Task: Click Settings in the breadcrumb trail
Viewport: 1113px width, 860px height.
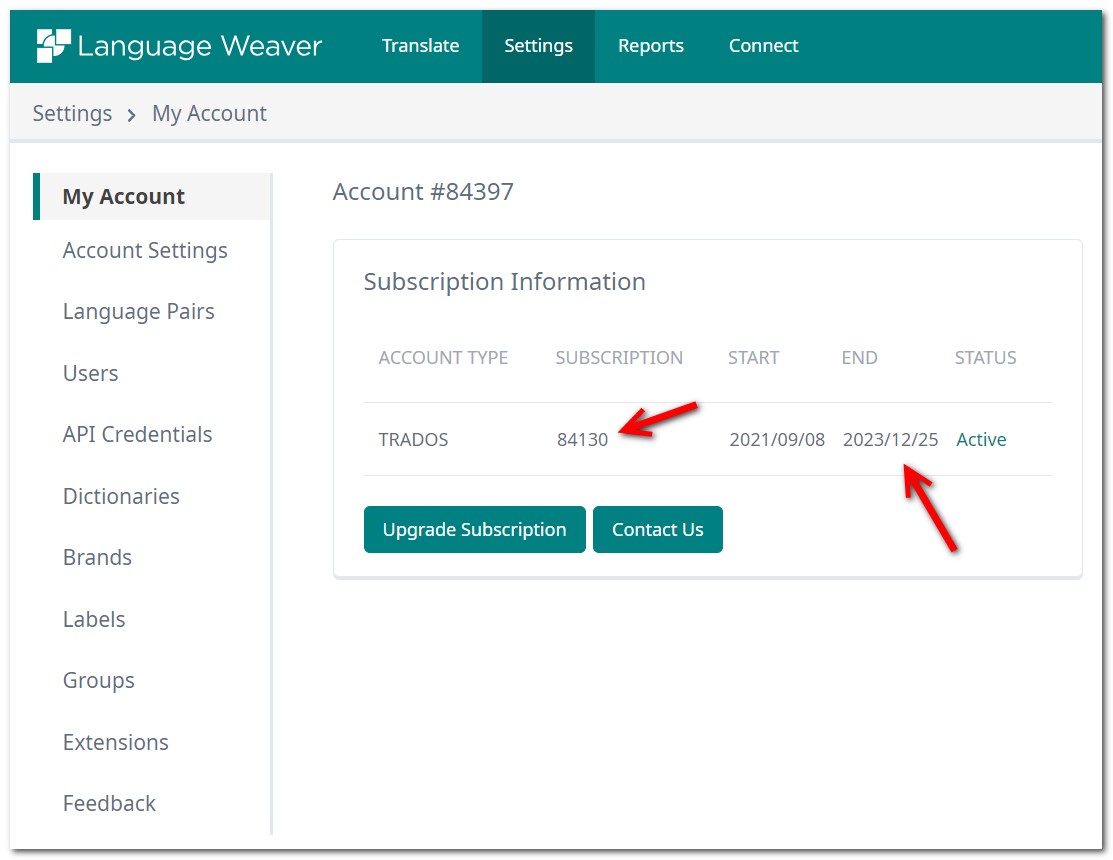Action: [x=72, y=113]
